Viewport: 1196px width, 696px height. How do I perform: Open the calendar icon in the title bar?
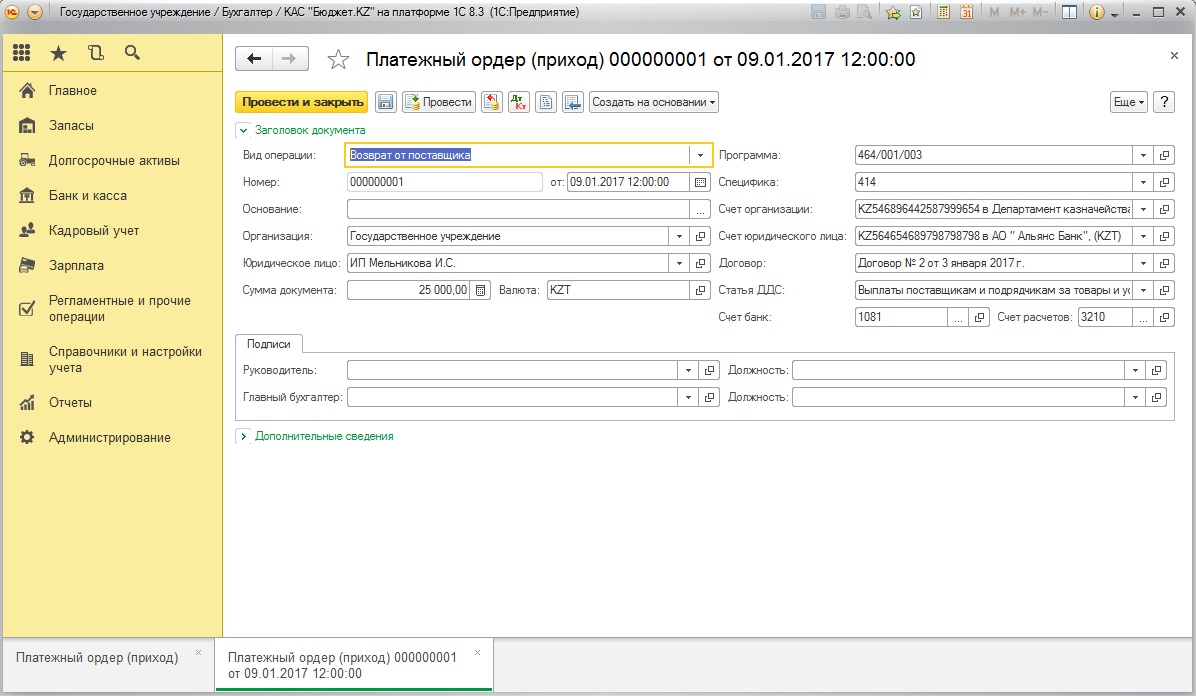[x=966, y=12]
